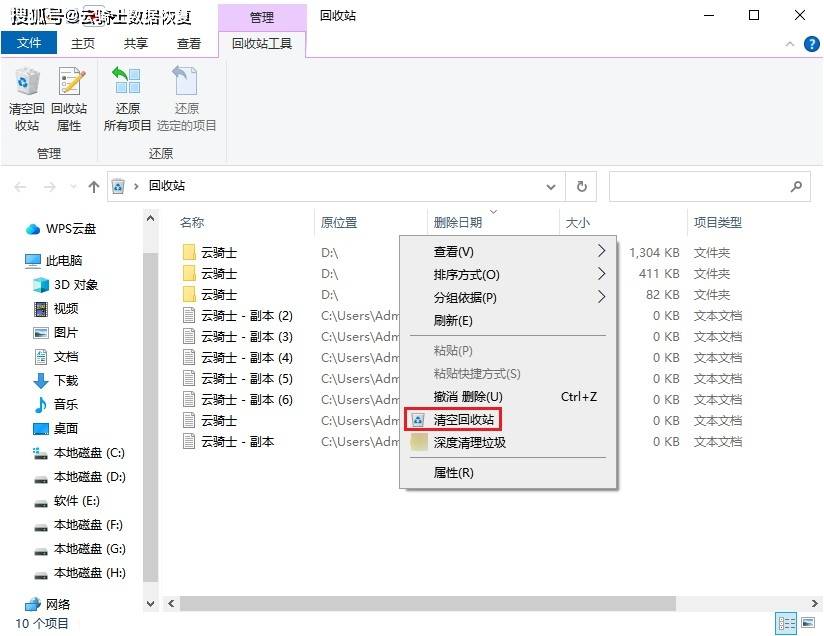Sort by the 项目类型 column header
This screenshot has width=824, height=636.
pyautogui.click(x=717, y=222)
